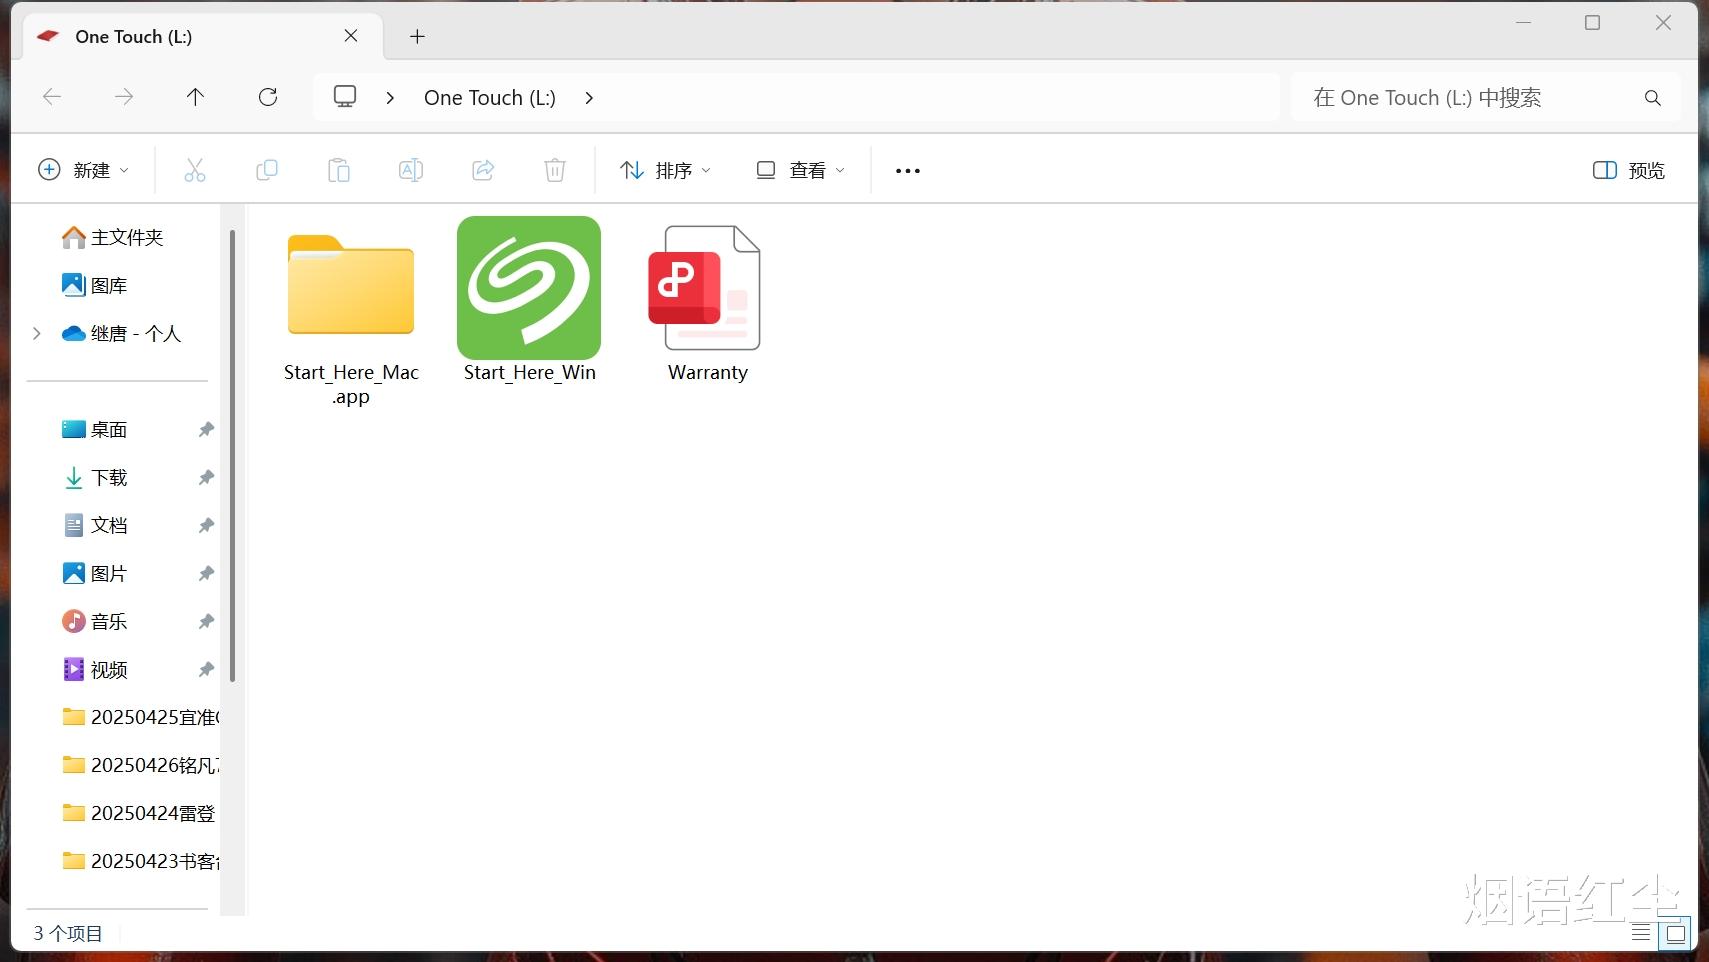Toggle the 预览 preview pane
This screenshot has height=962, width=1709.
click(1628, 170)
